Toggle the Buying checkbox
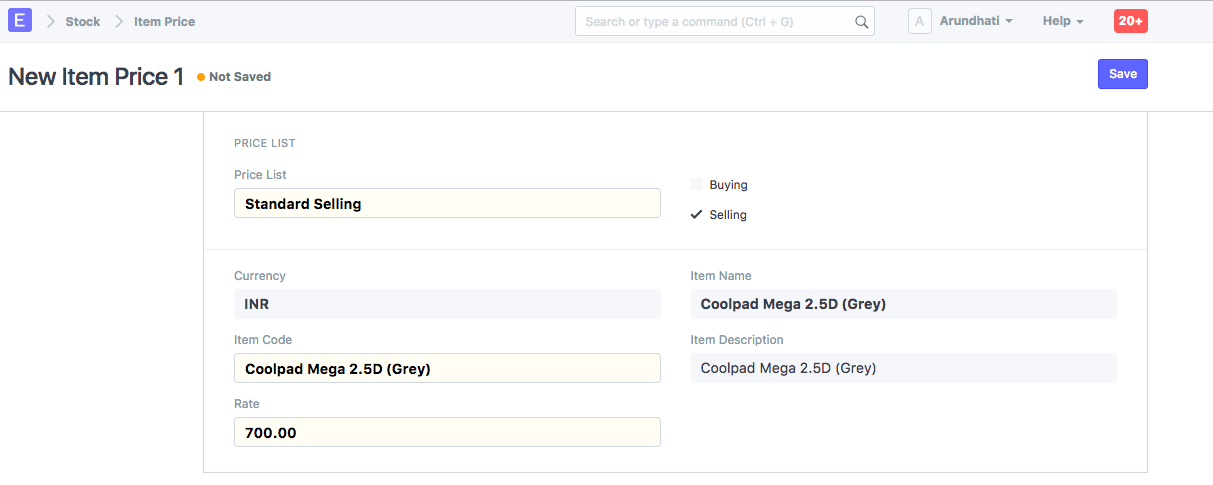The height and width of the screenshot is (485, 1213). (x=697, y=185)
